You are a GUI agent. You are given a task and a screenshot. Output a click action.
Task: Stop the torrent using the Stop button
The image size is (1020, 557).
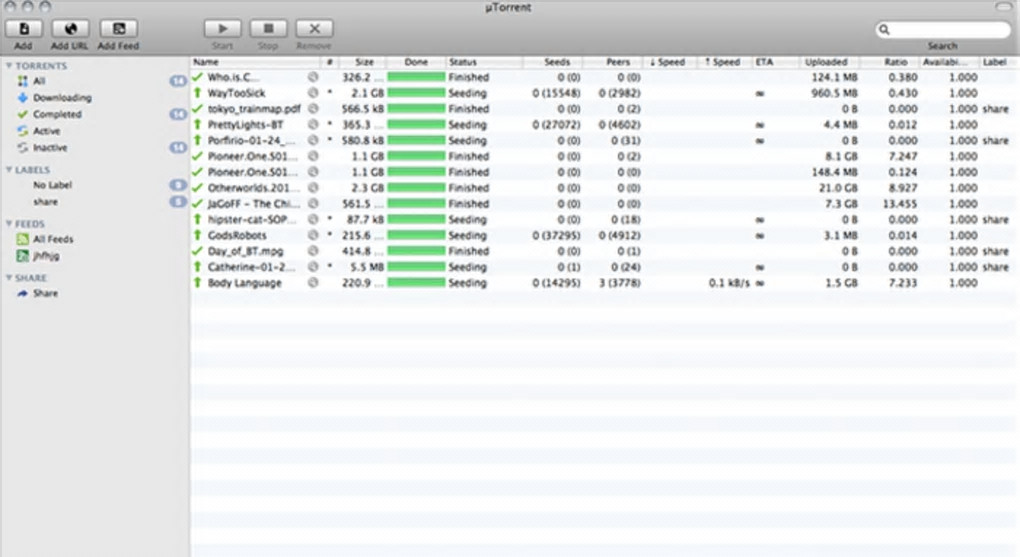[268, 29]
